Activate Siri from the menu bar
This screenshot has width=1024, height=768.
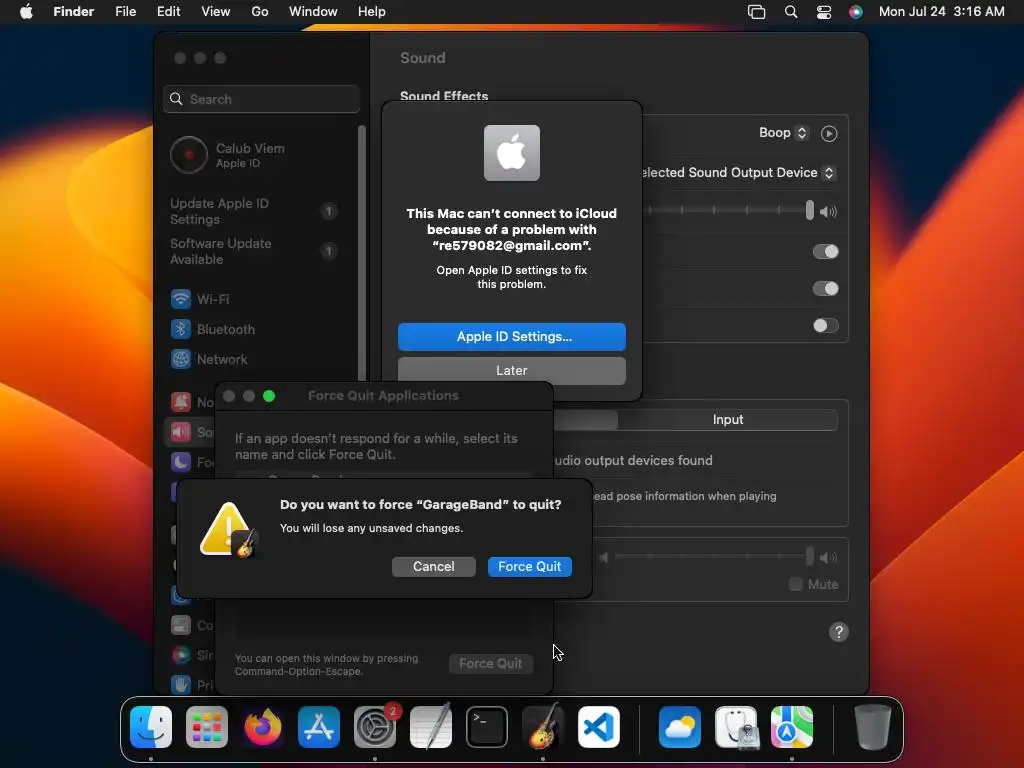[x=856, y=12]
